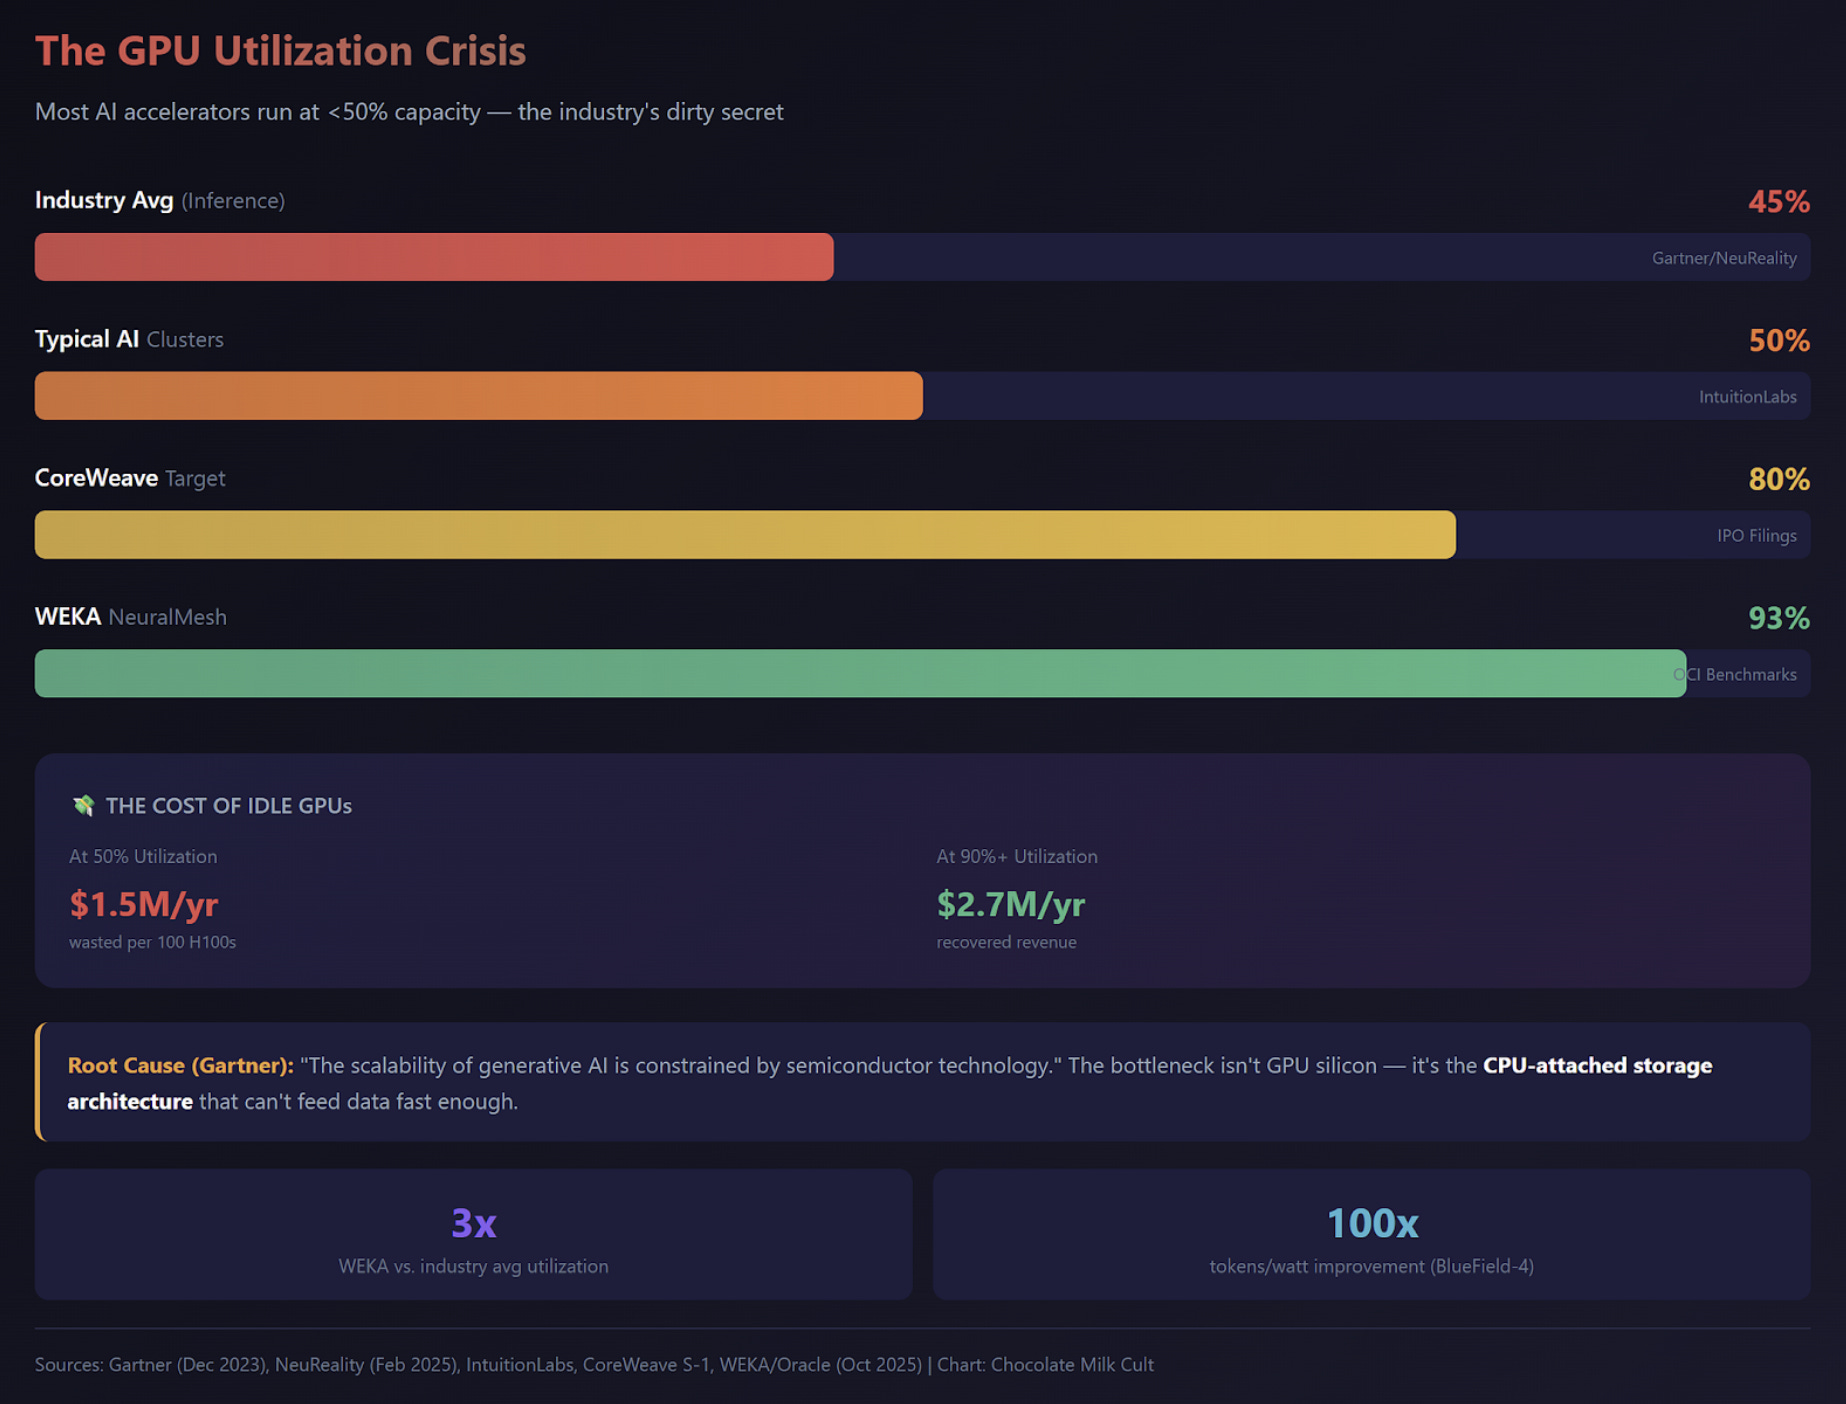Click the 93% value
This screenshot has height=1404, width=1846.
[x=1779, y=619]
